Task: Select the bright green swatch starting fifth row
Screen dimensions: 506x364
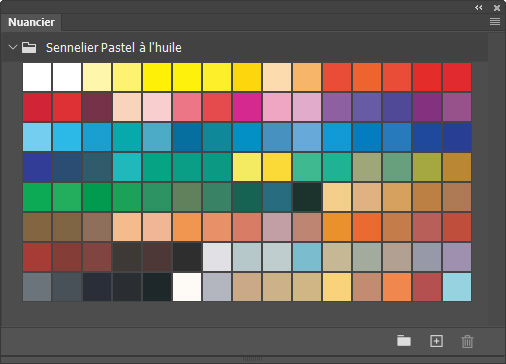Action: (x=37, y=197)
